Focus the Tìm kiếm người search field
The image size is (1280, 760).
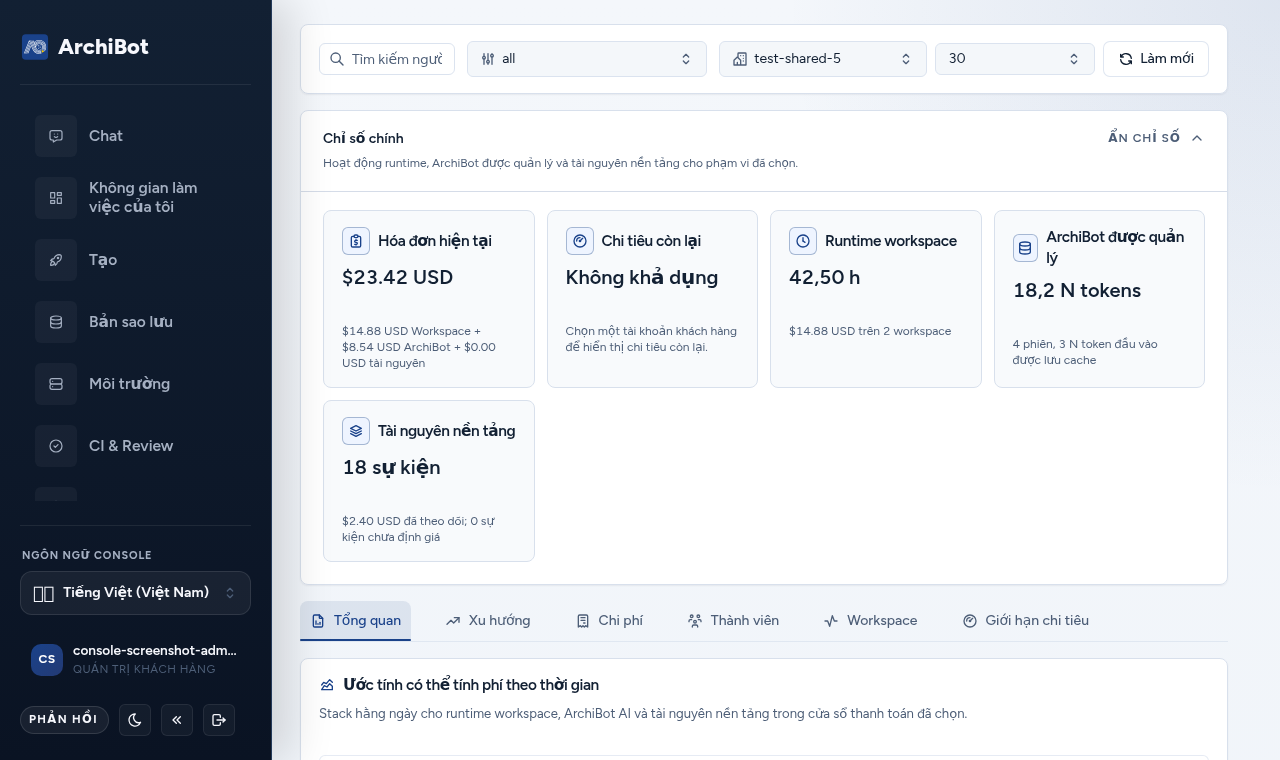point(387,59)
